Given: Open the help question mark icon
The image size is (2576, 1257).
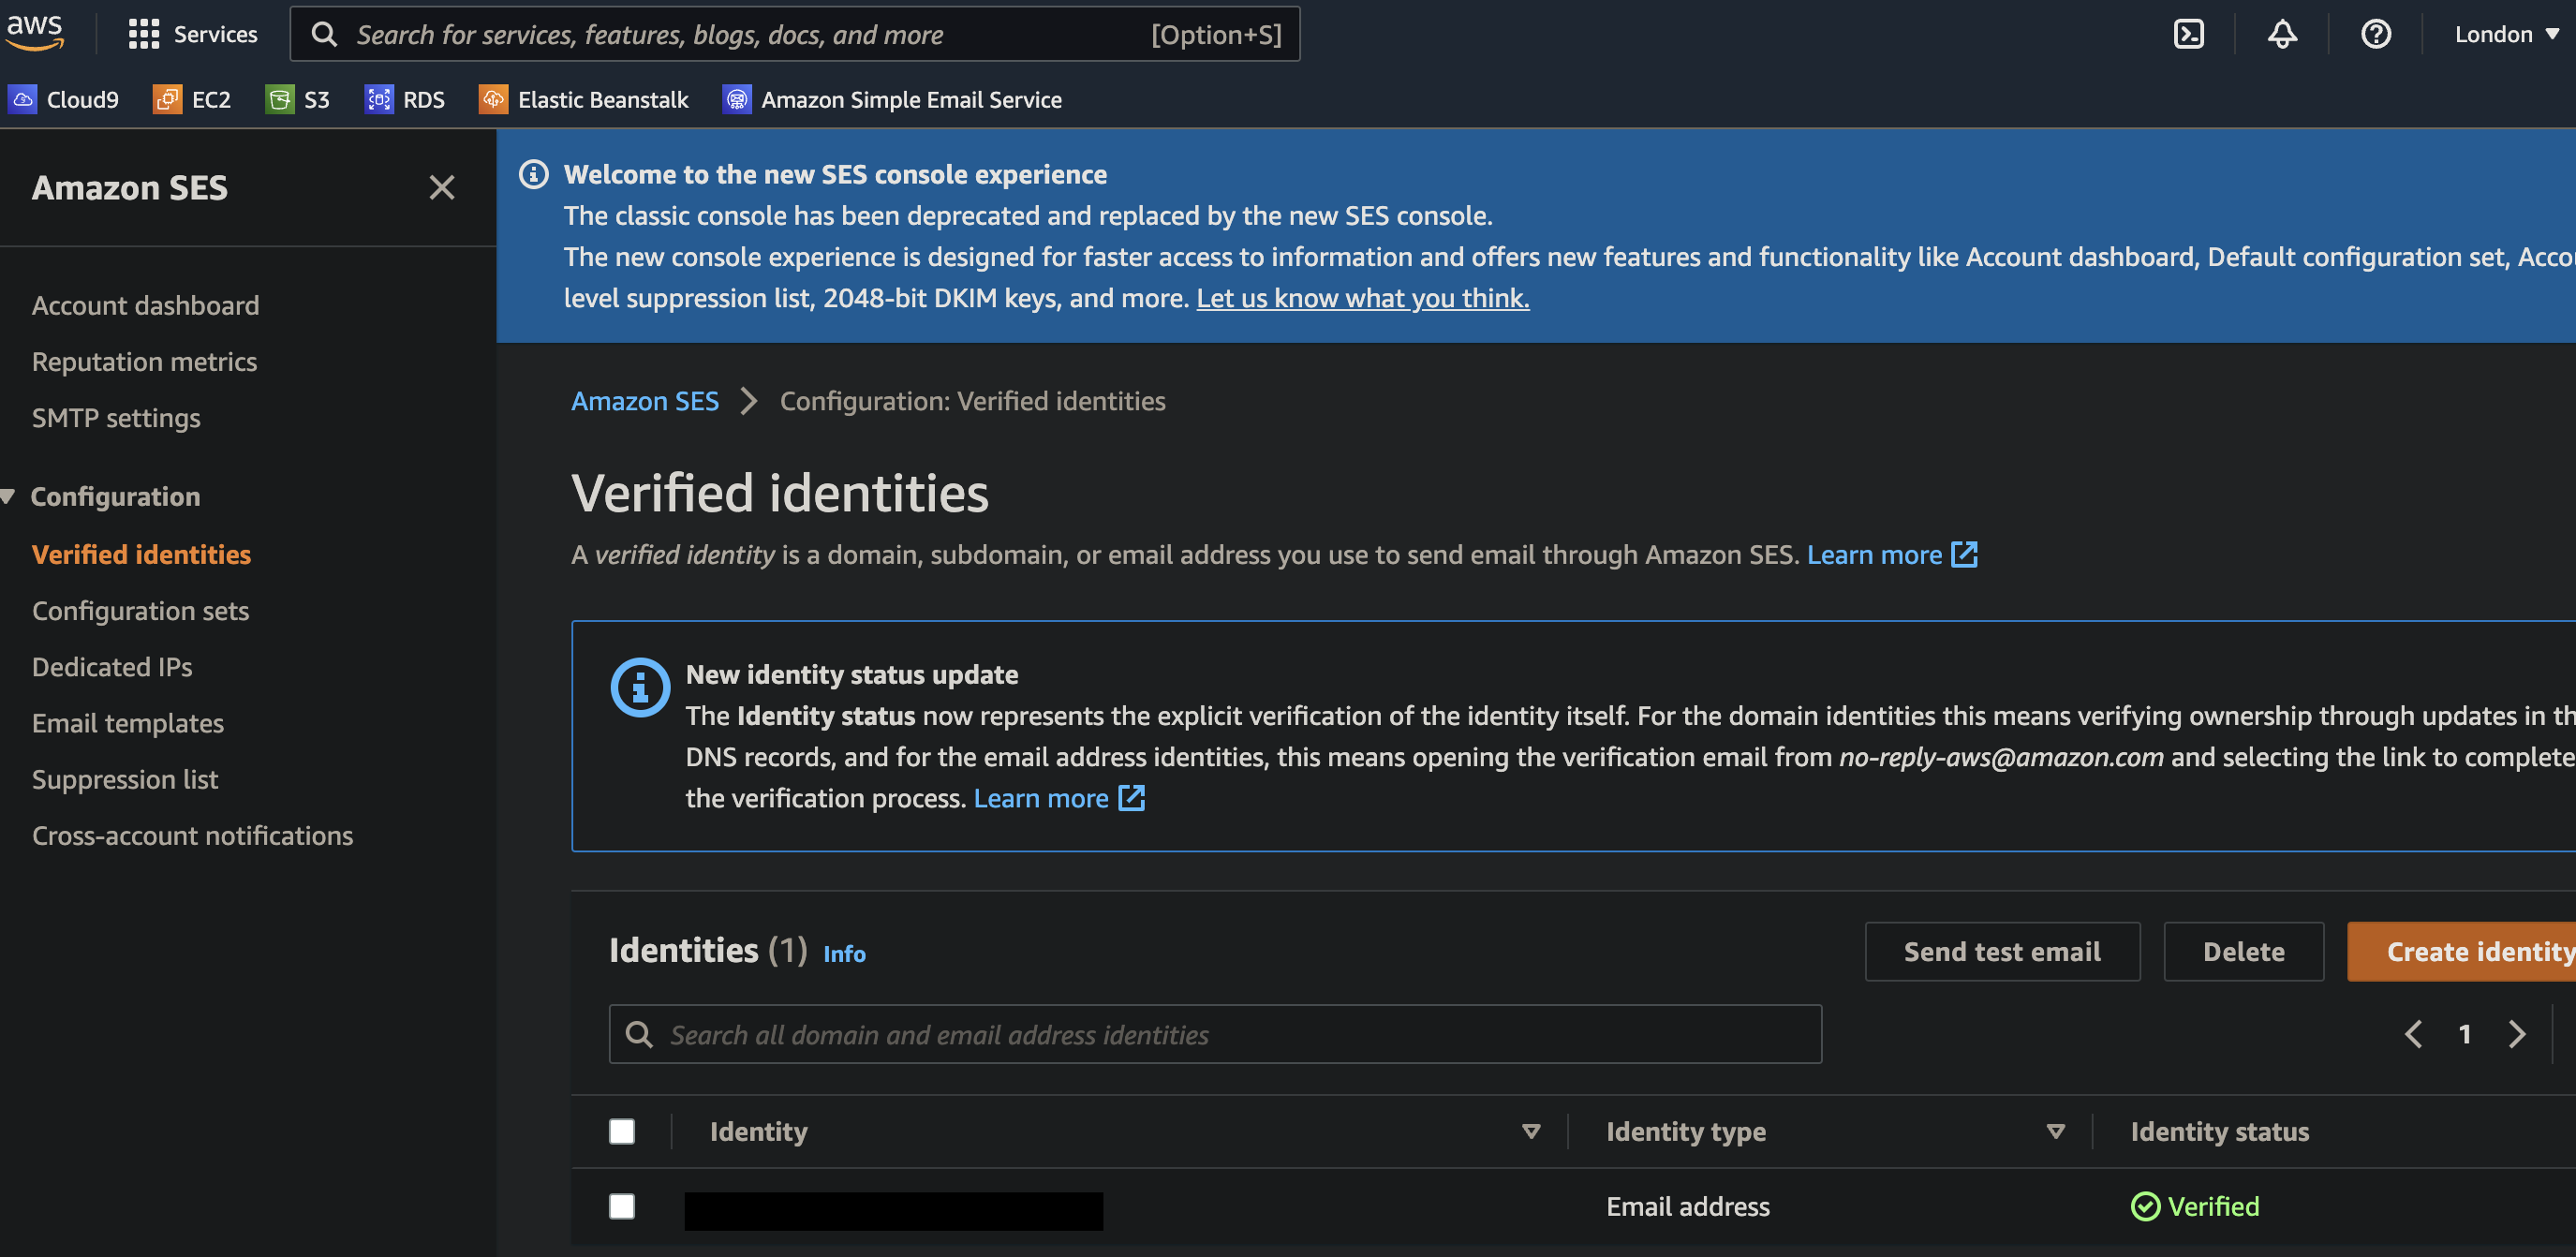Looking at the screenshot, I should [2375, 34].
